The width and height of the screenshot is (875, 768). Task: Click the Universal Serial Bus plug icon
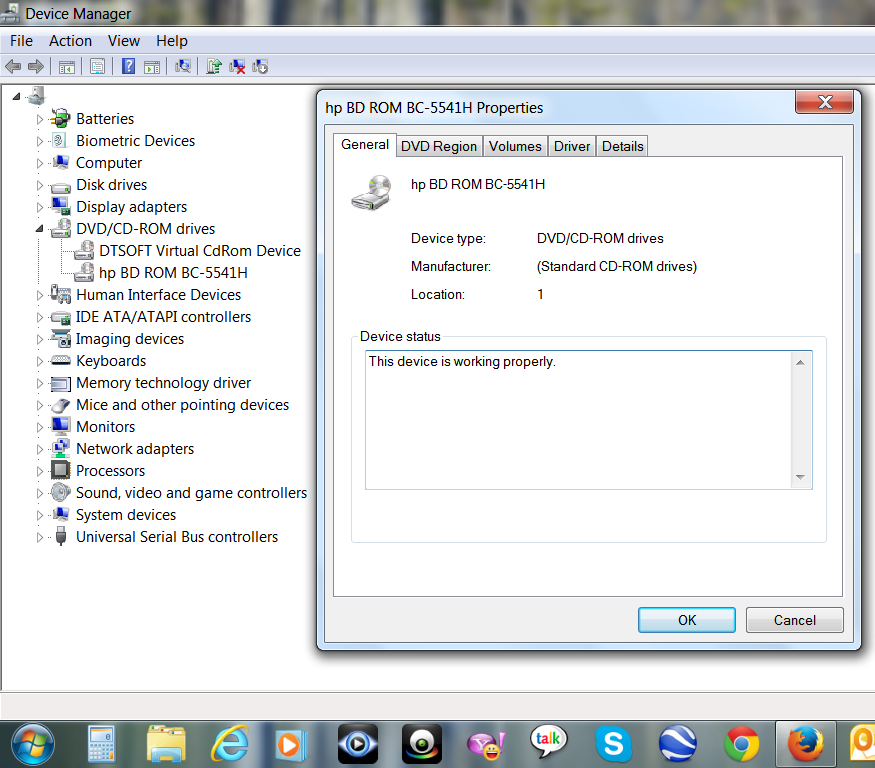click(61, 536)
